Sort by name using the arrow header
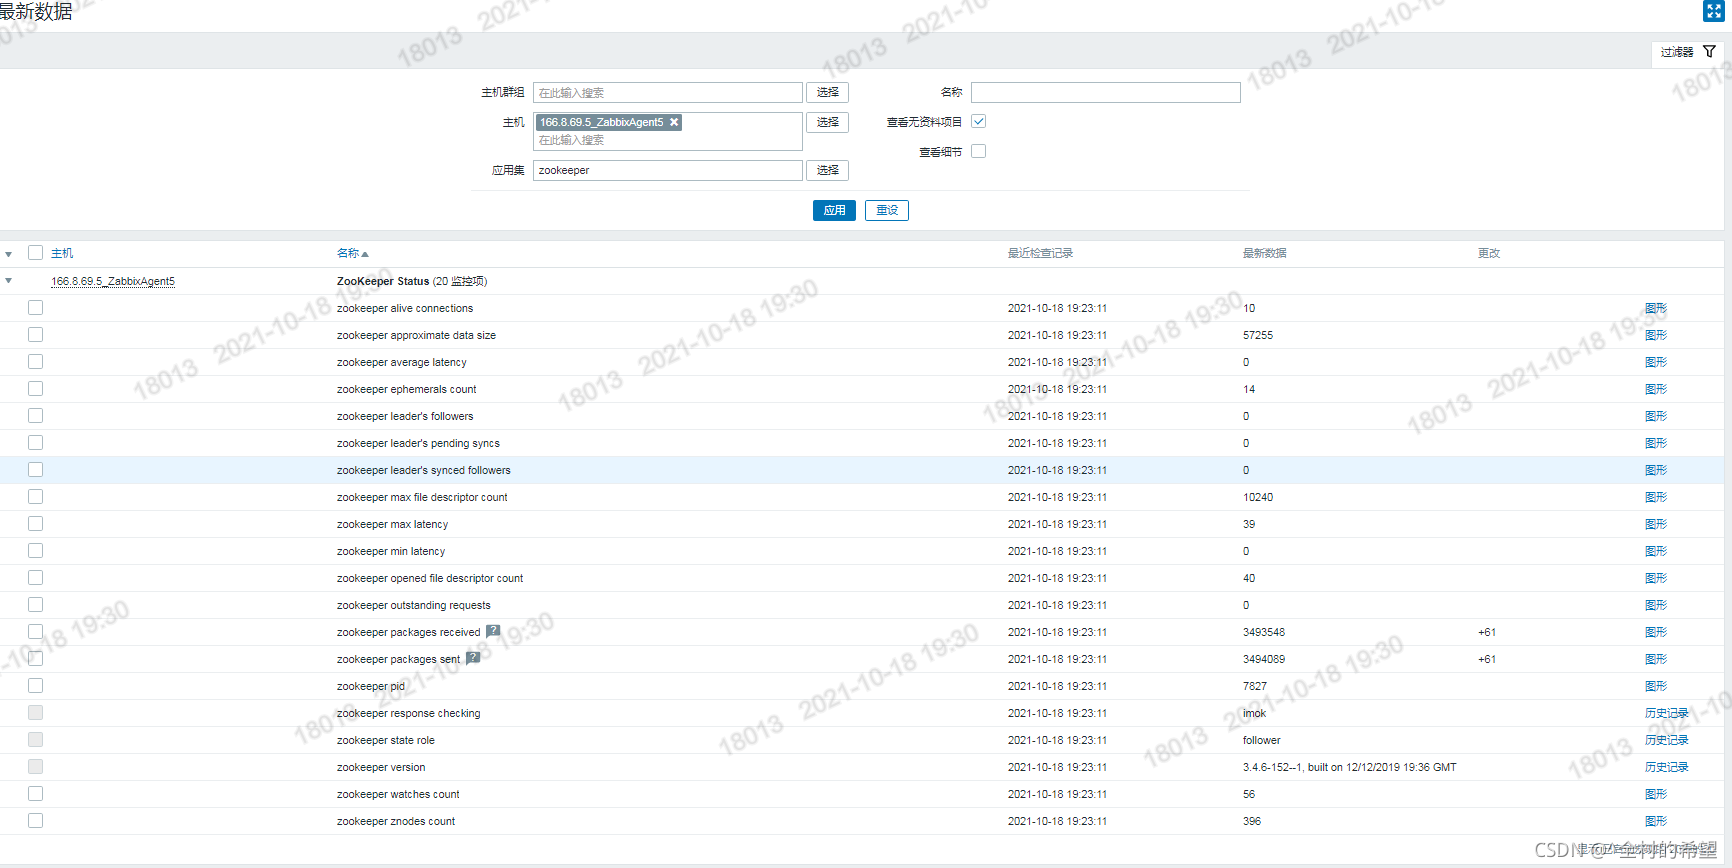This screenshot has width=1732, height=868. point(353,253)
